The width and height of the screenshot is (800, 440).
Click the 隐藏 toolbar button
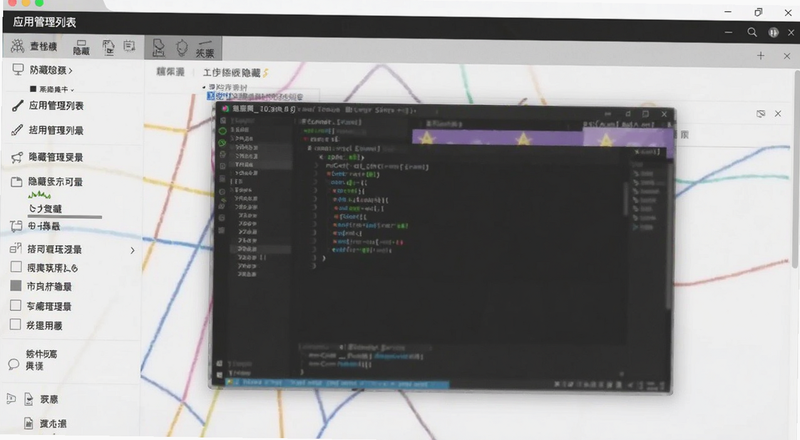81,47
